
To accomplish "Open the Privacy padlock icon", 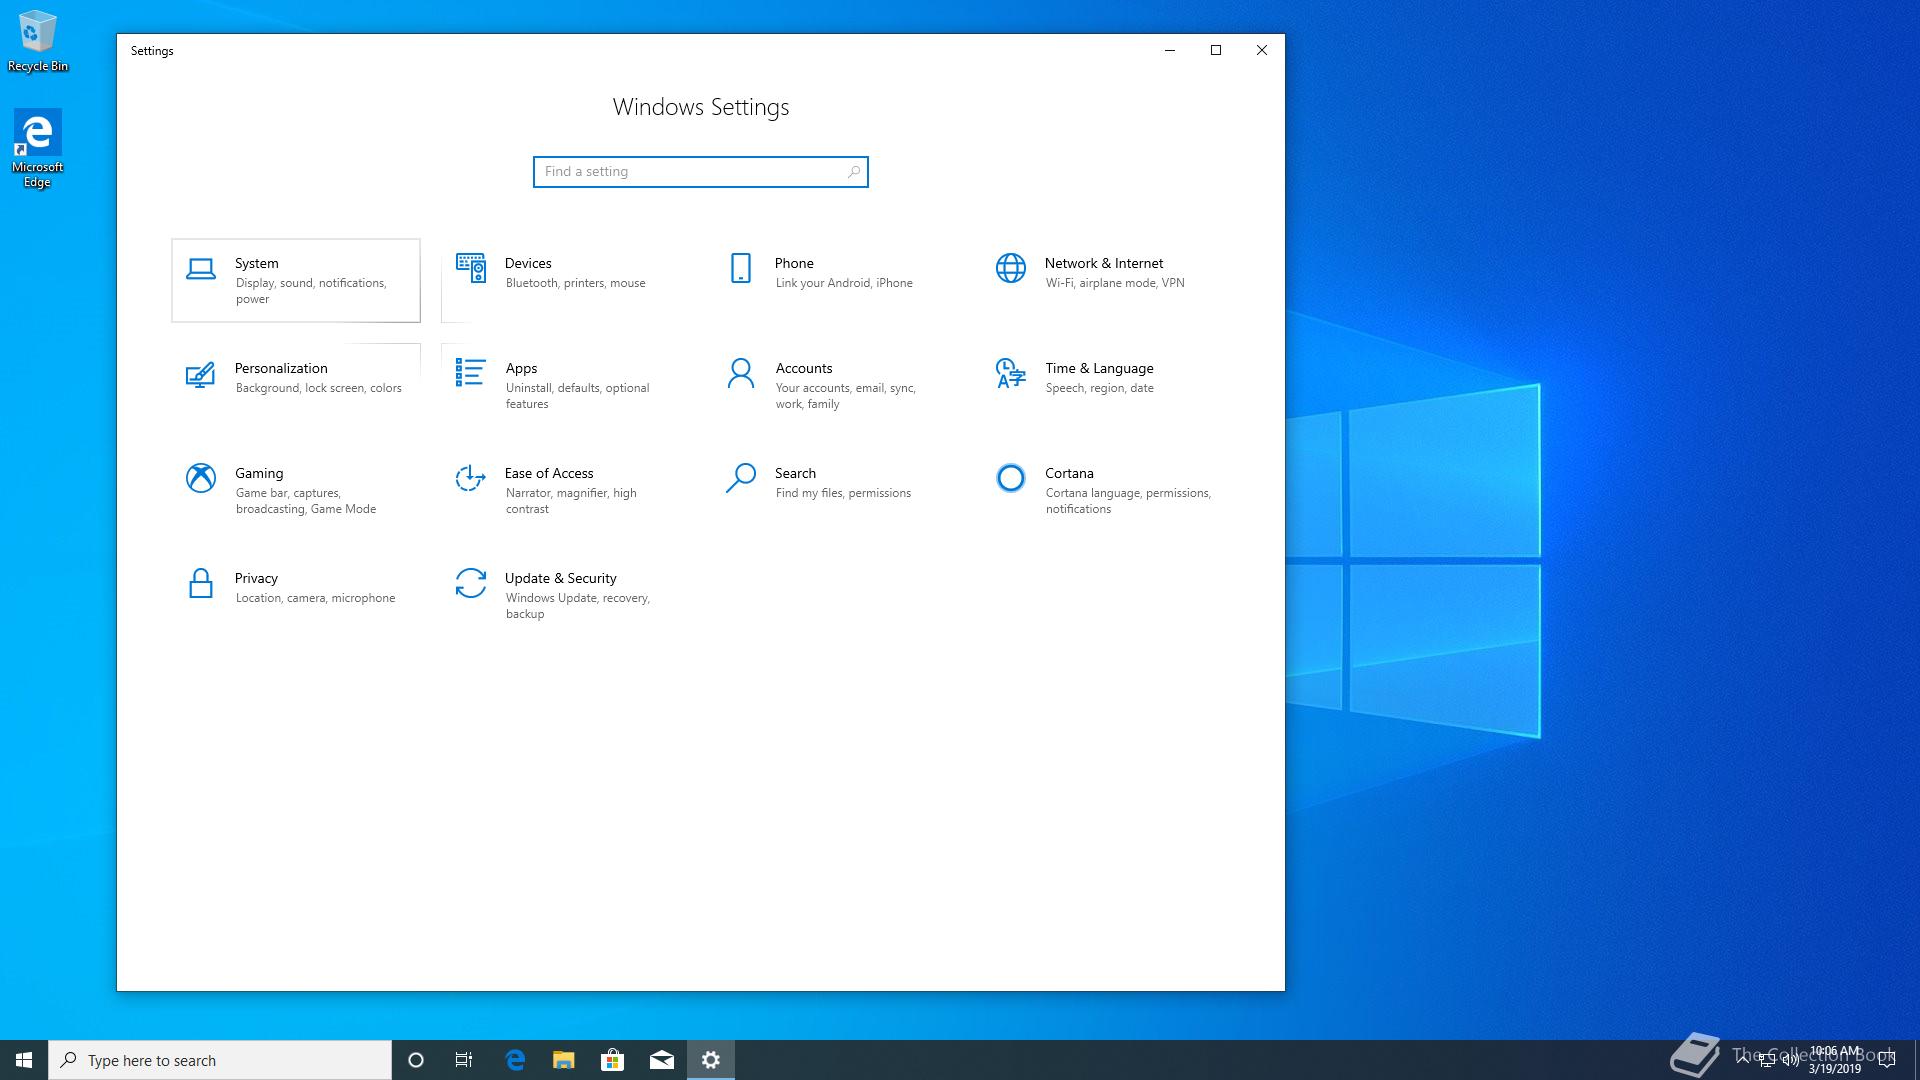I will click(x=201, y=583).
